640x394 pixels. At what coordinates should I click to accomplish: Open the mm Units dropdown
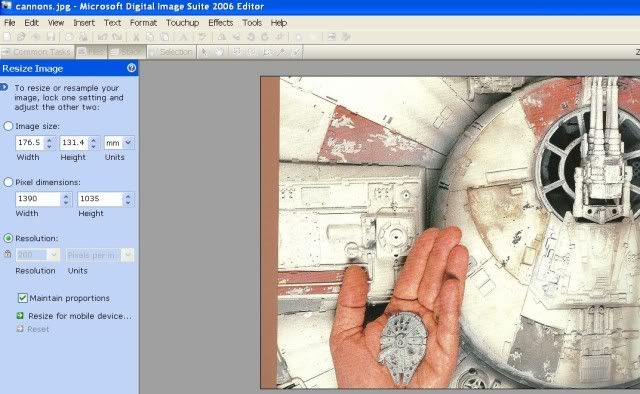click(x=128, y=142)
